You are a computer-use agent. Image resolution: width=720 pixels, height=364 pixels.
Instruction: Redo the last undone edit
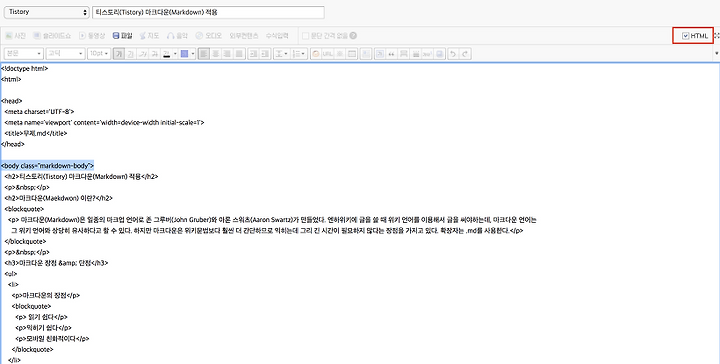click(465, 54)
